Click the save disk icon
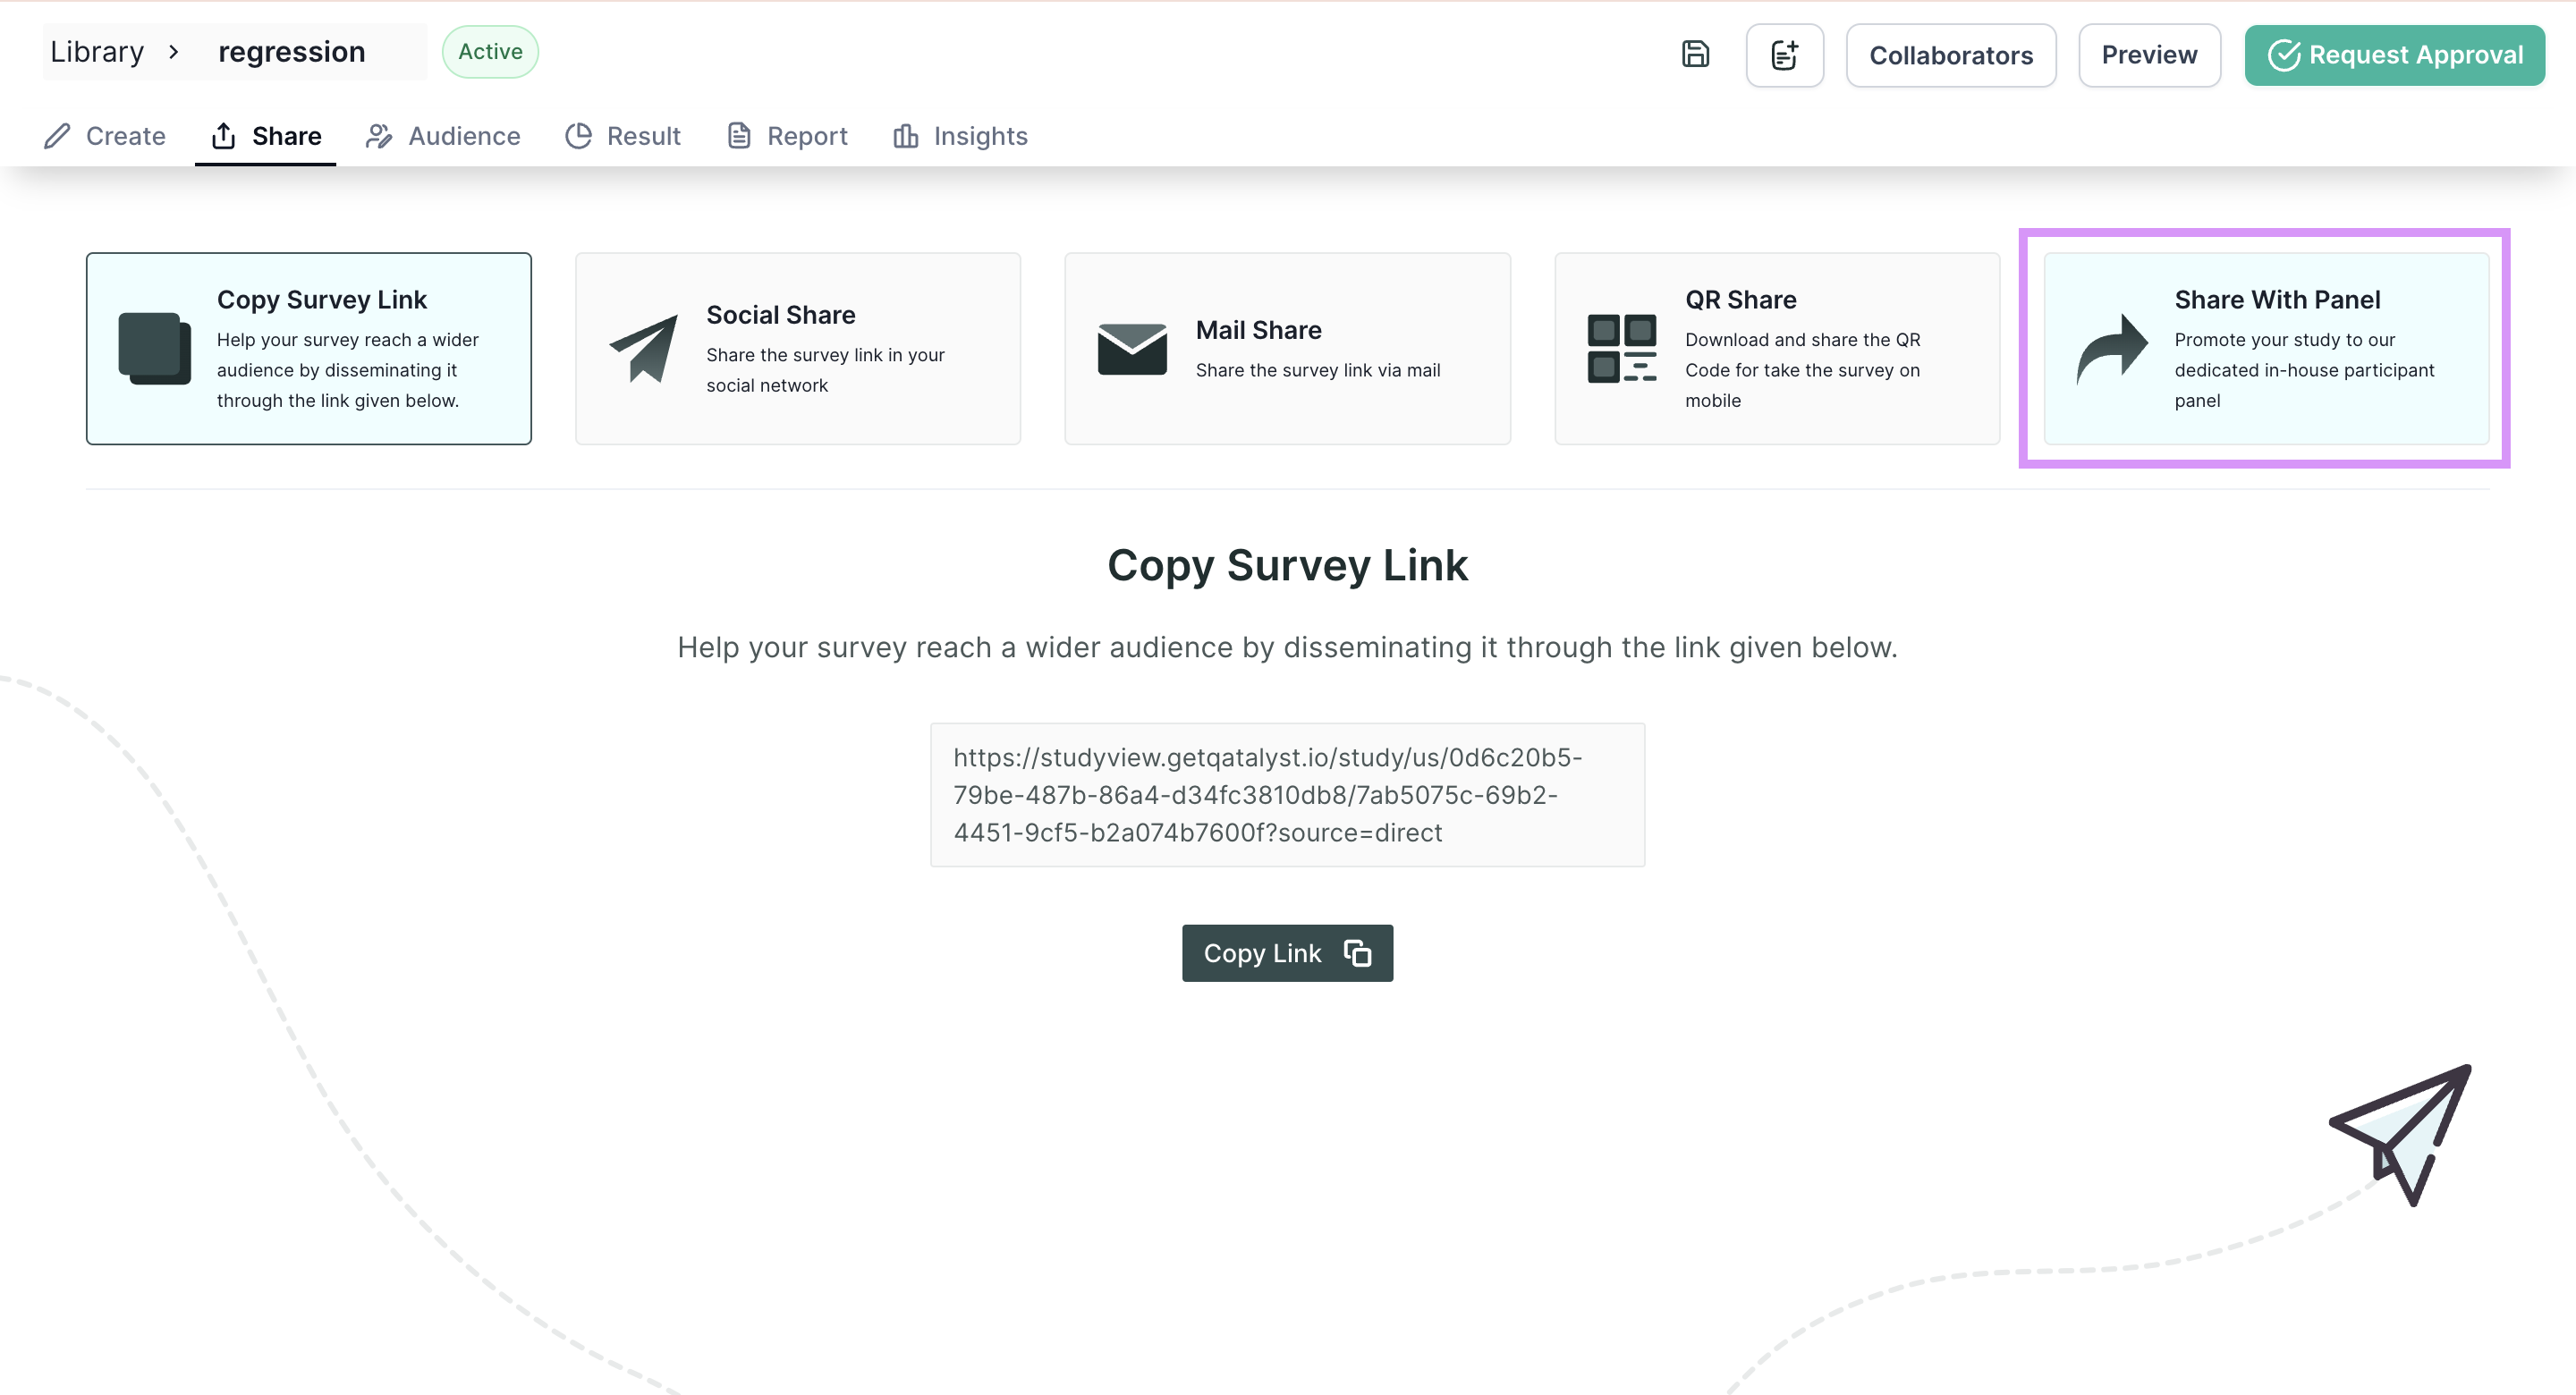 1695,54
